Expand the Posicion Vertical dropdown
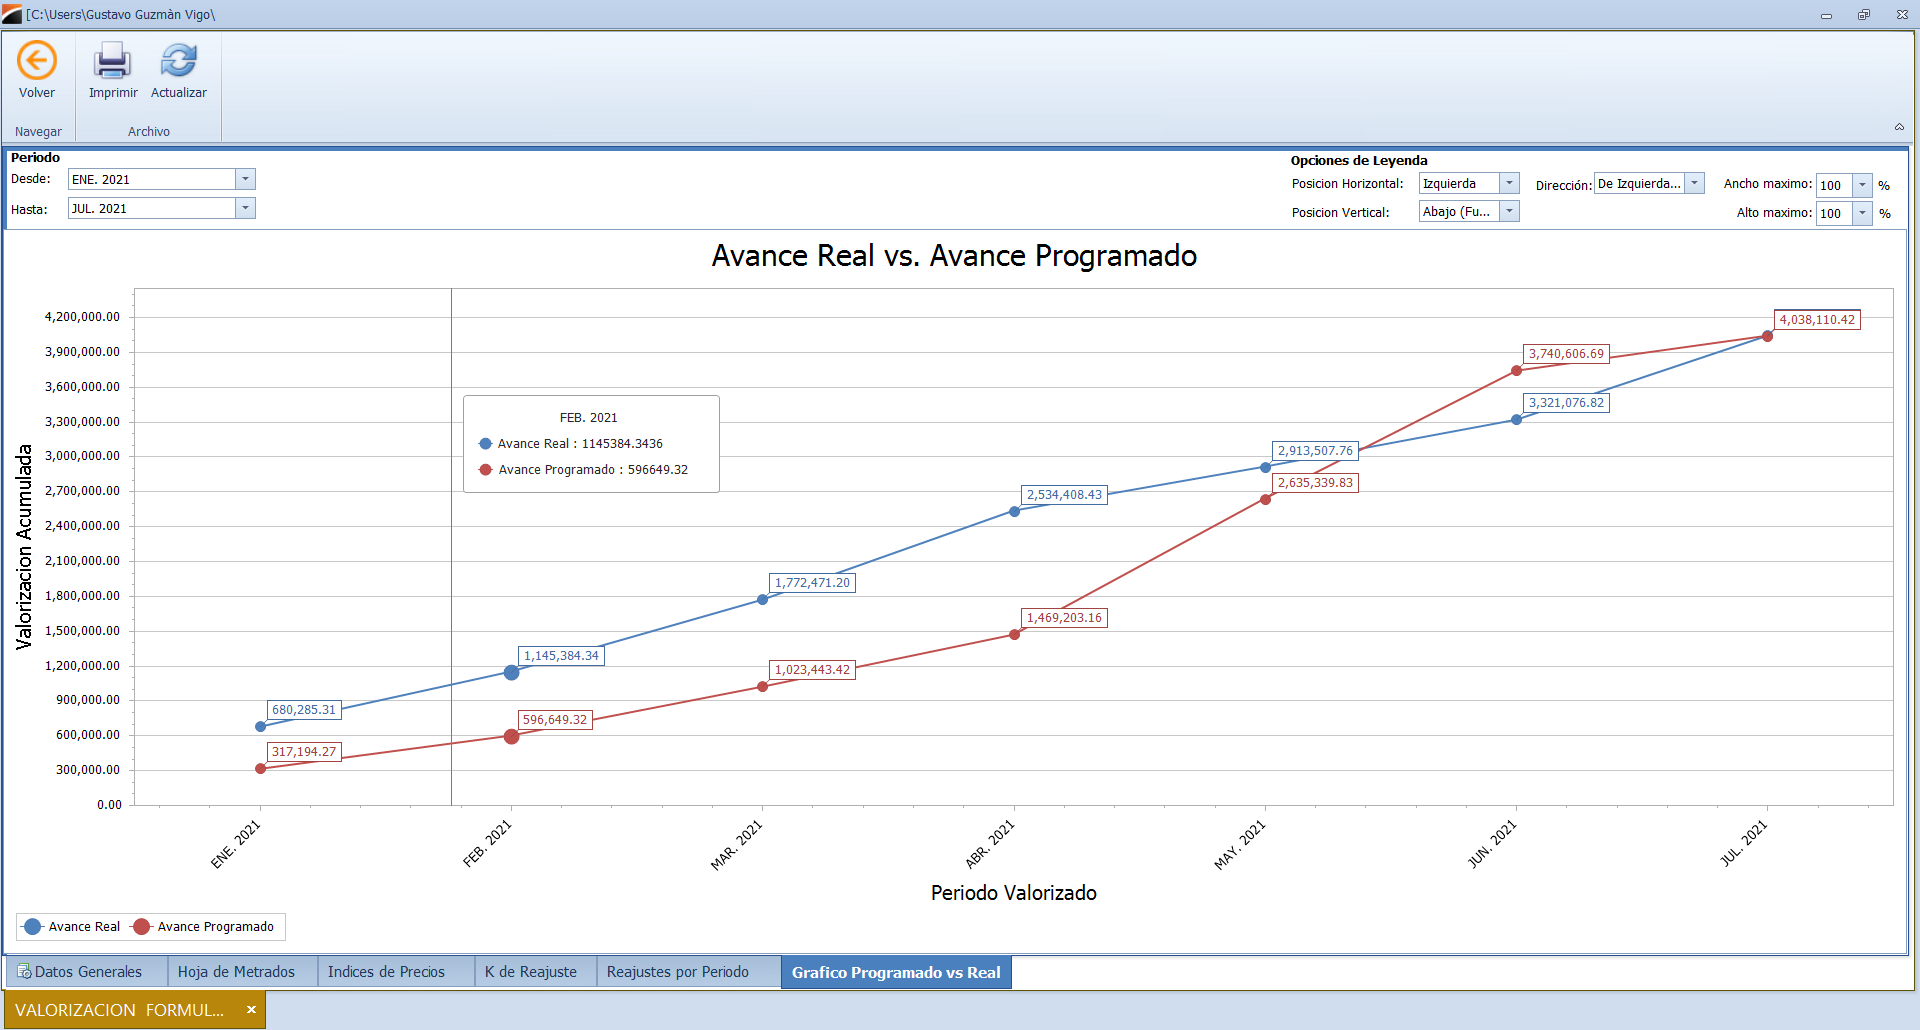1920x1030 pixels. tap(1509, 211)
